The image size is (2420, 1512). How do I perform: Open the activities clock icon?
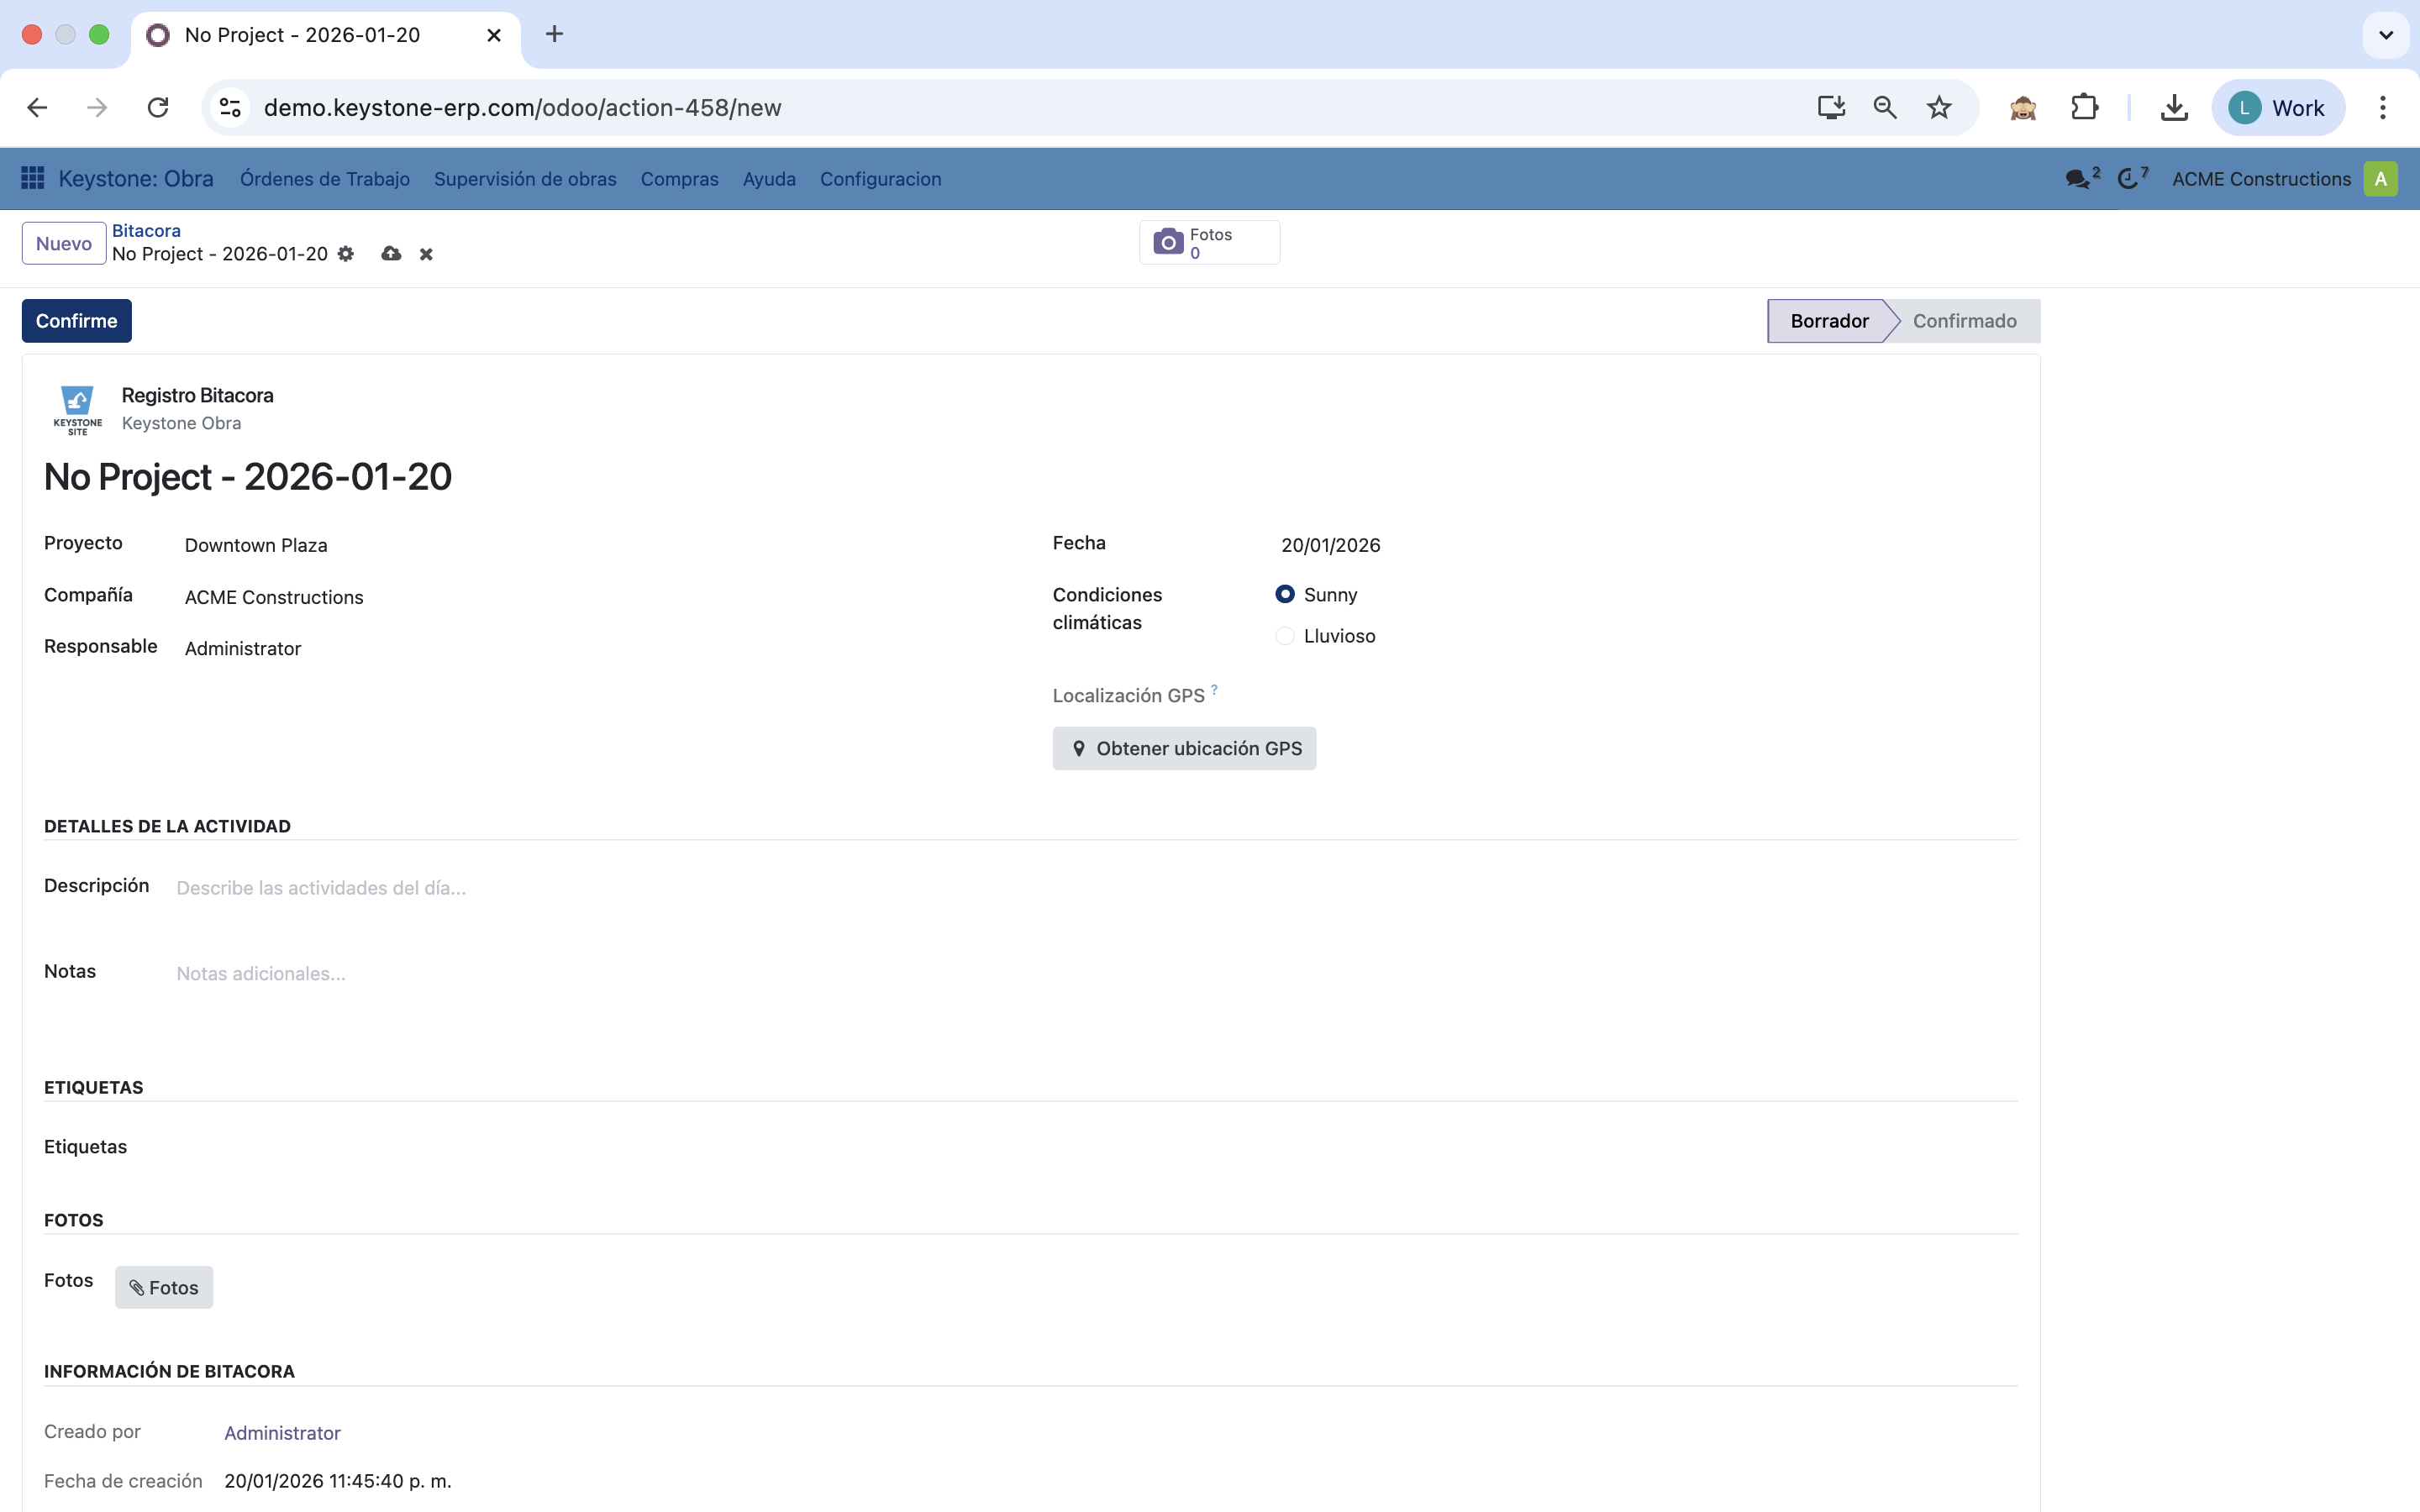coord(2129,179)
